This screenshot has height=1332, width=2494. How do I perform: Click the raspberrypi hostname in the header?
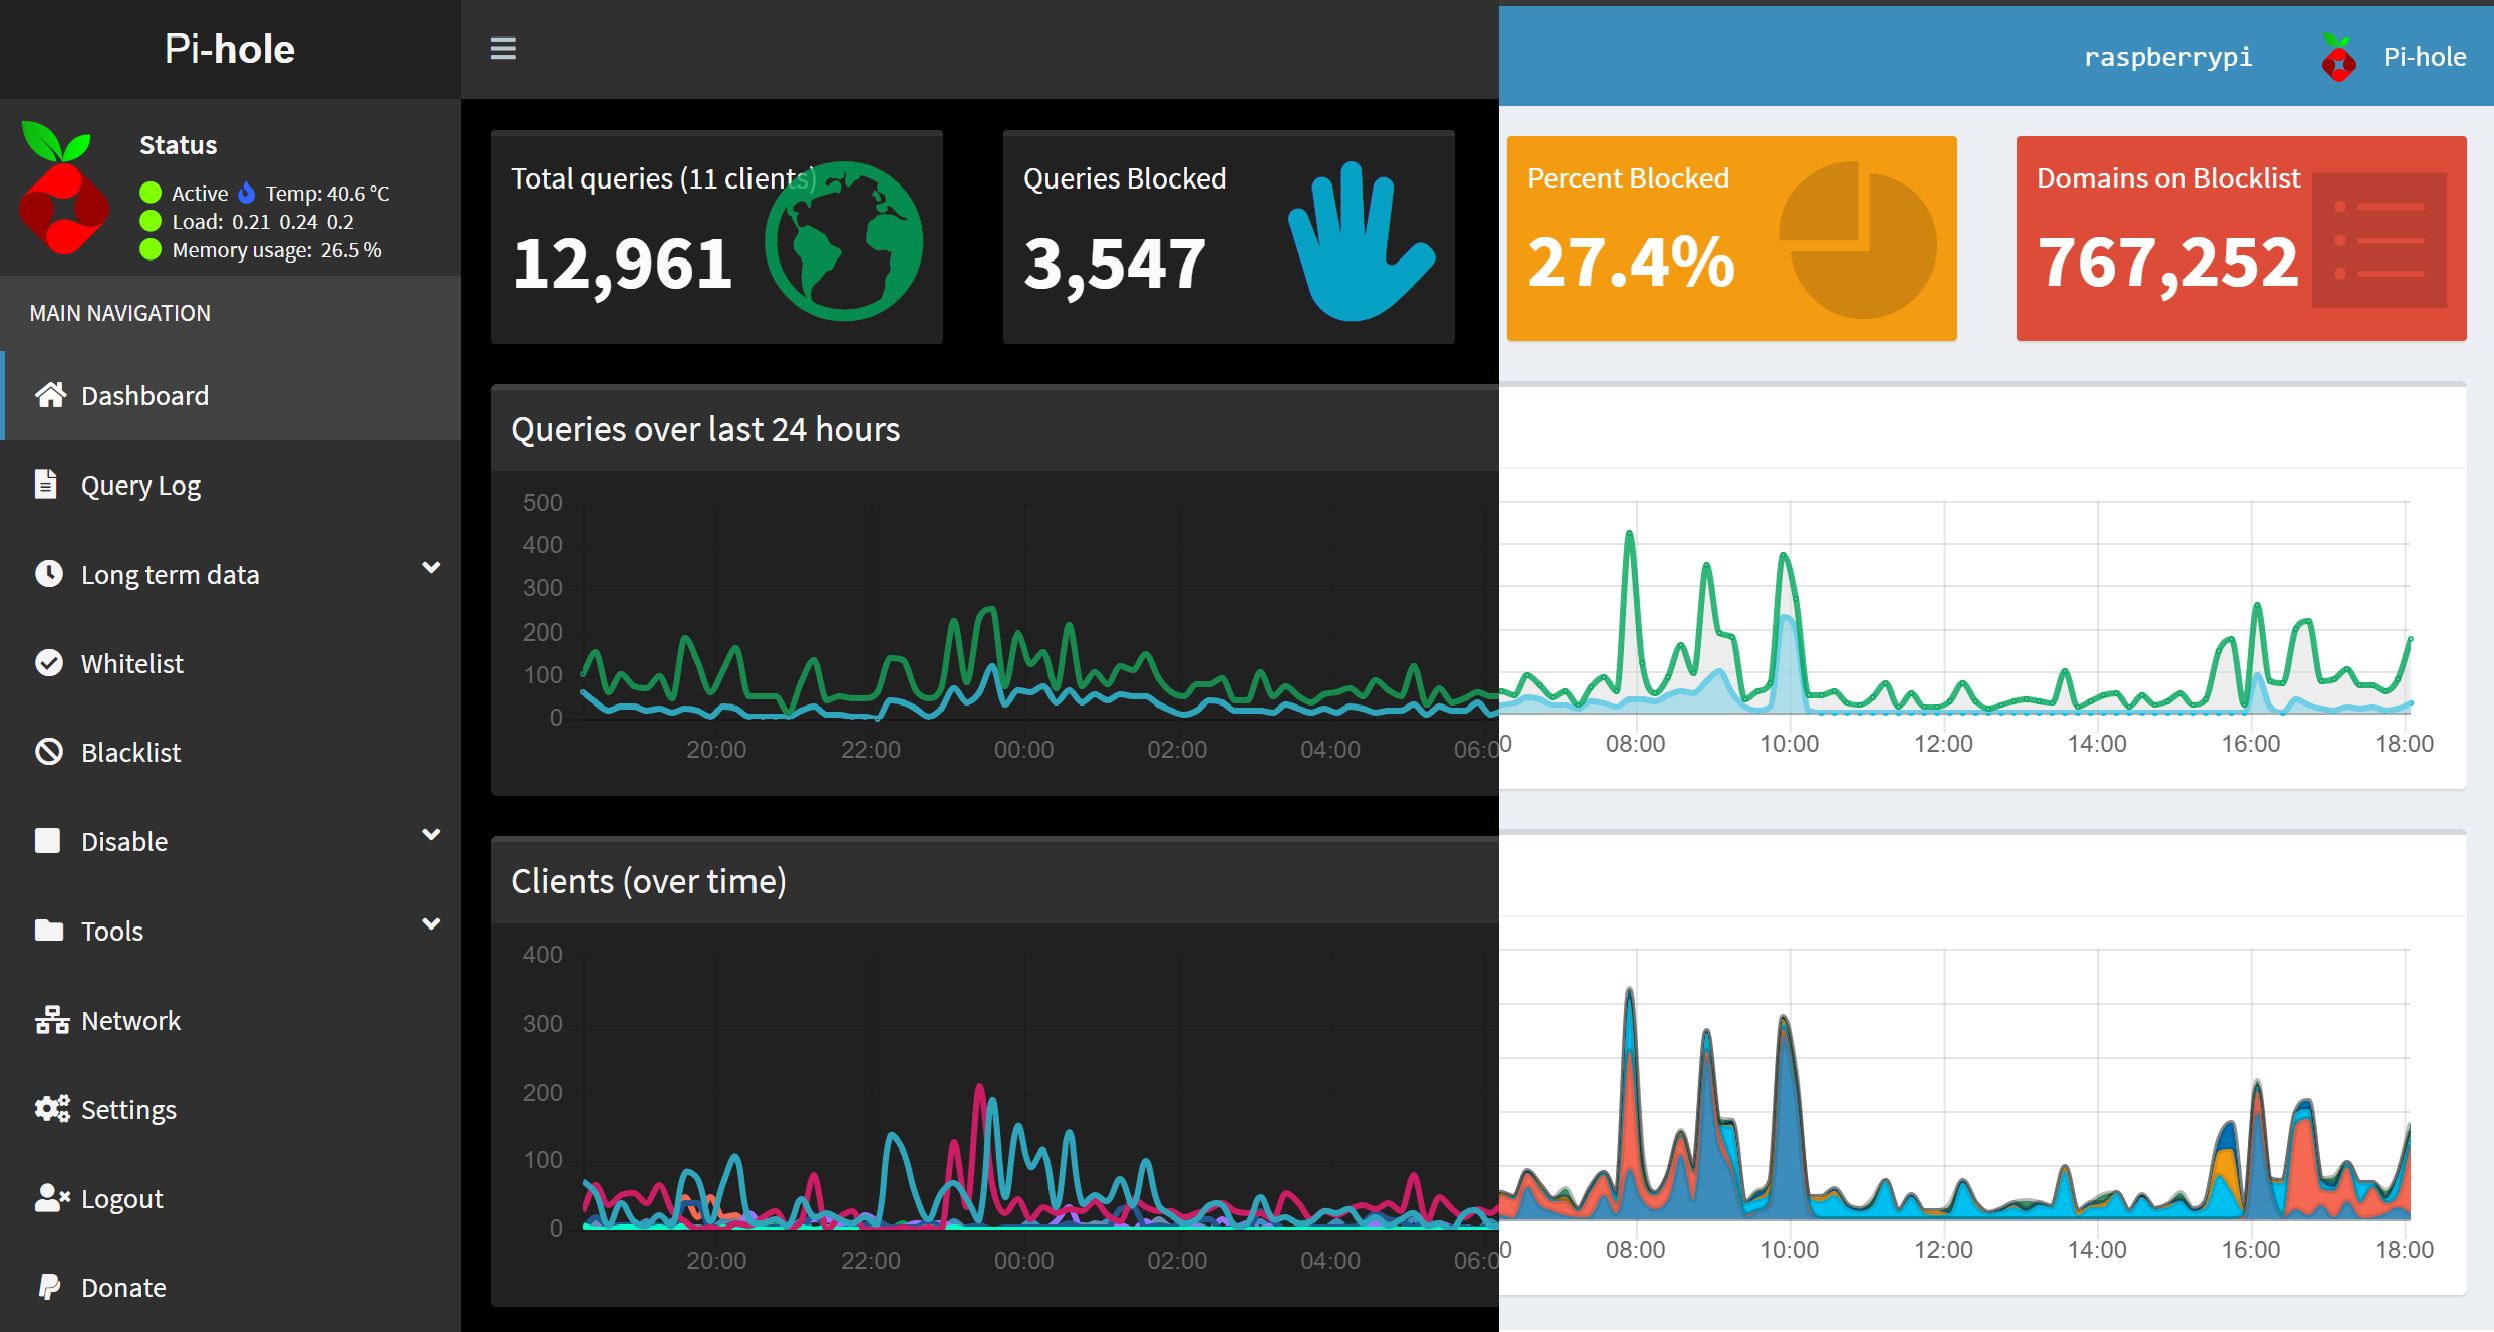(x=2169, y=57)
